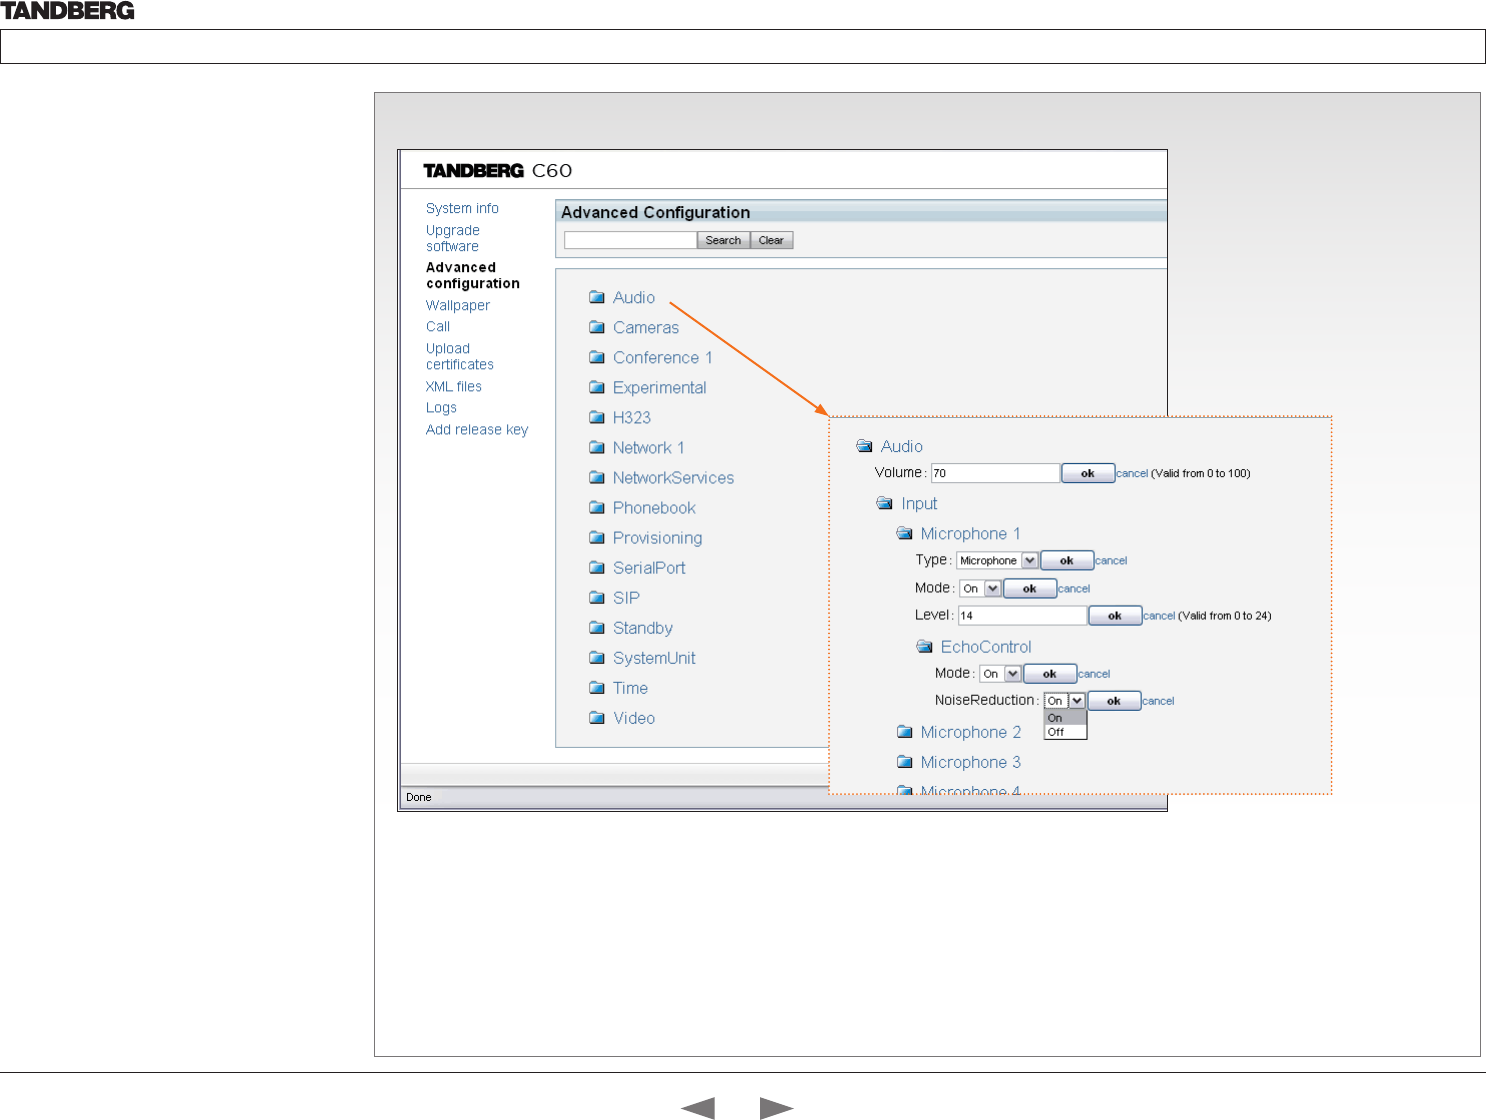Open the Standby folder icon
This screenshot has width=1486, height=1120.
pos(597,627)
